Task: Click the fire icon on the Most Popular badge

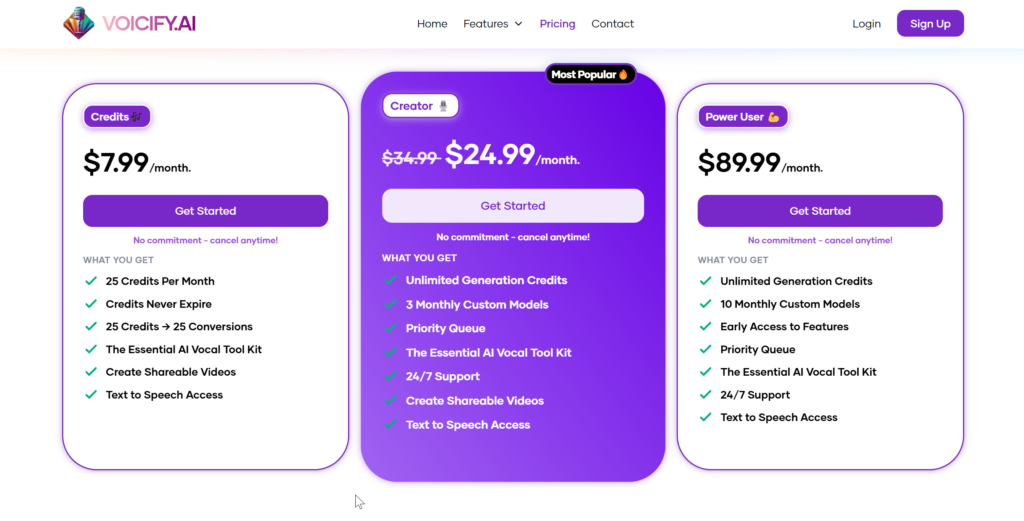Action: (x=623, y=74)
